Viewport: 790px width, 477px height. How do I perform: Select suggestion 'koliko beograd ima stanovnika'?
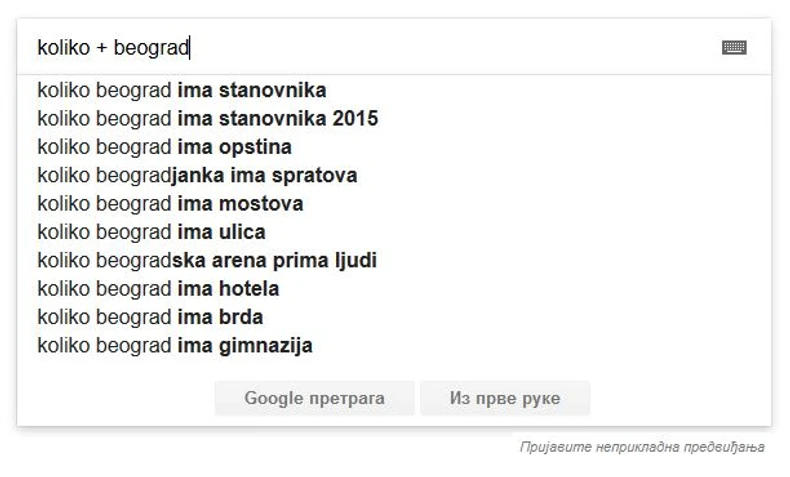click(181, 91)
